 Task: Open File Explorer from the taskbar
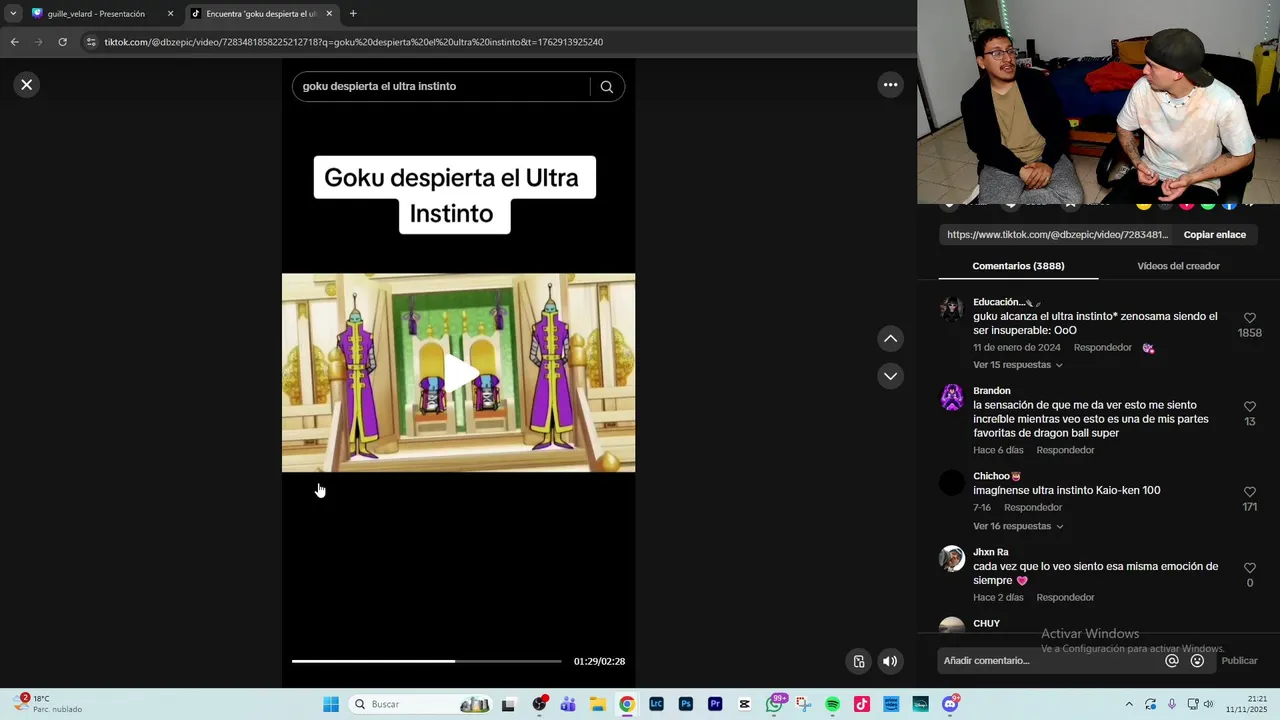click(x=597, y=704)
